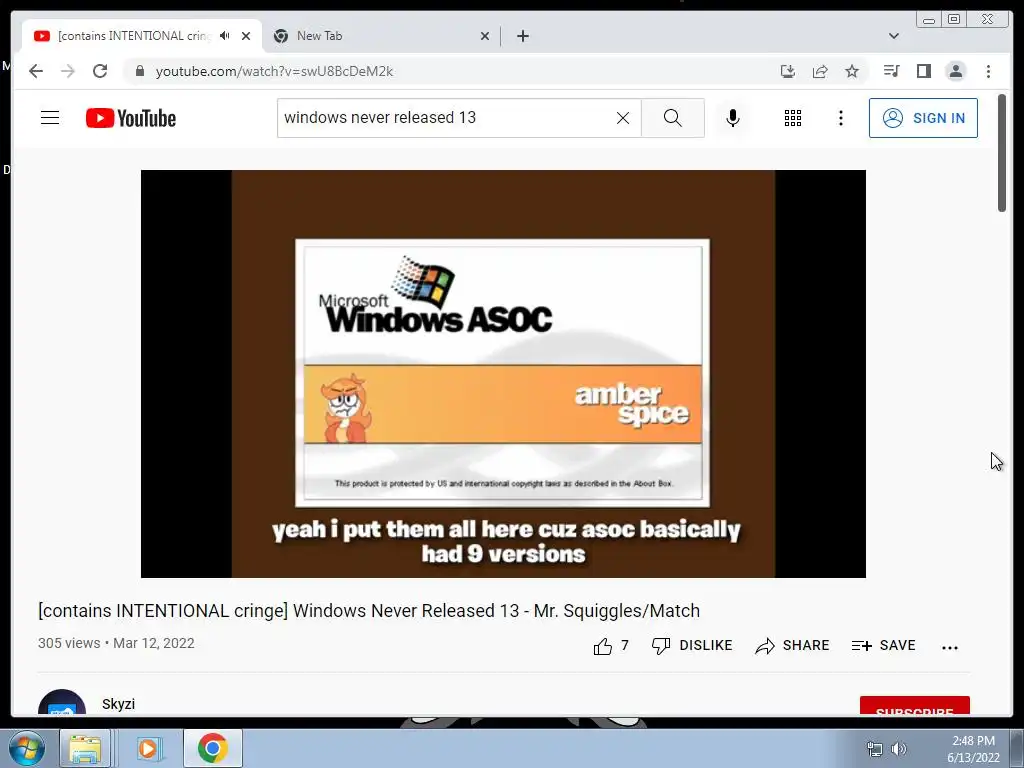Open Chrome's three-dot menu

tap(988, 71)
